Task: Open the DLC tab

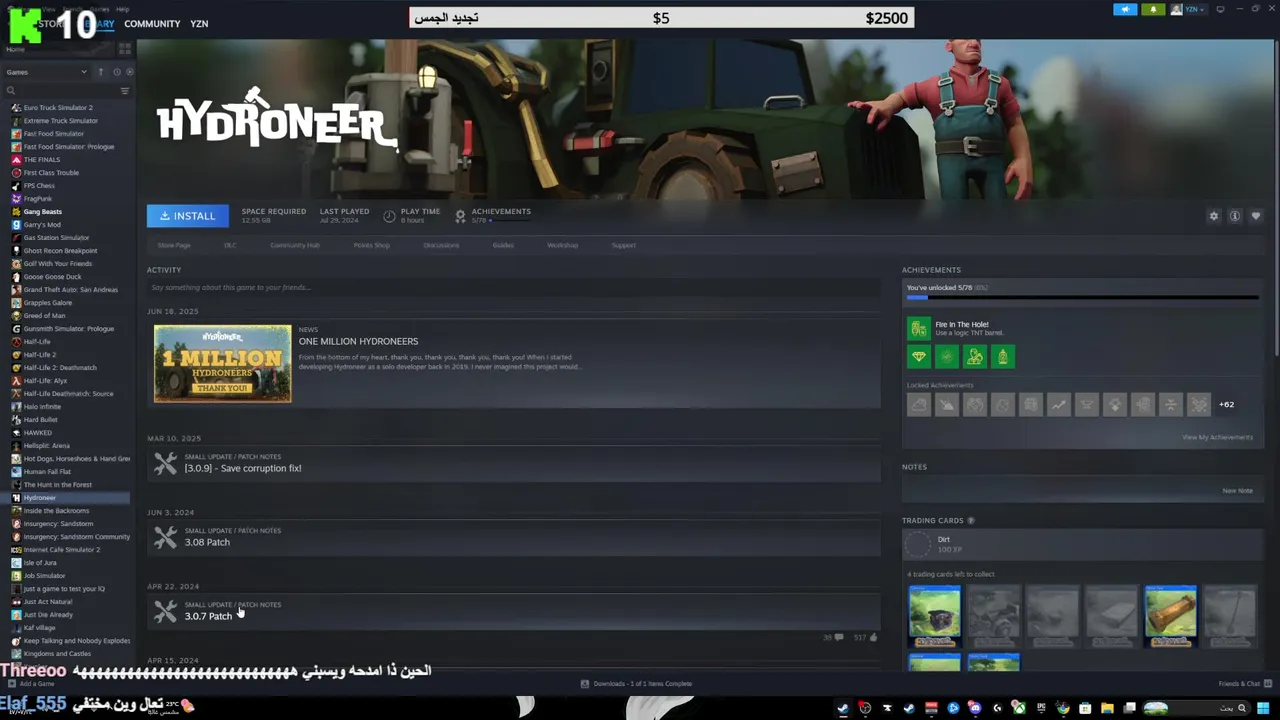Action: click(230, 245)
